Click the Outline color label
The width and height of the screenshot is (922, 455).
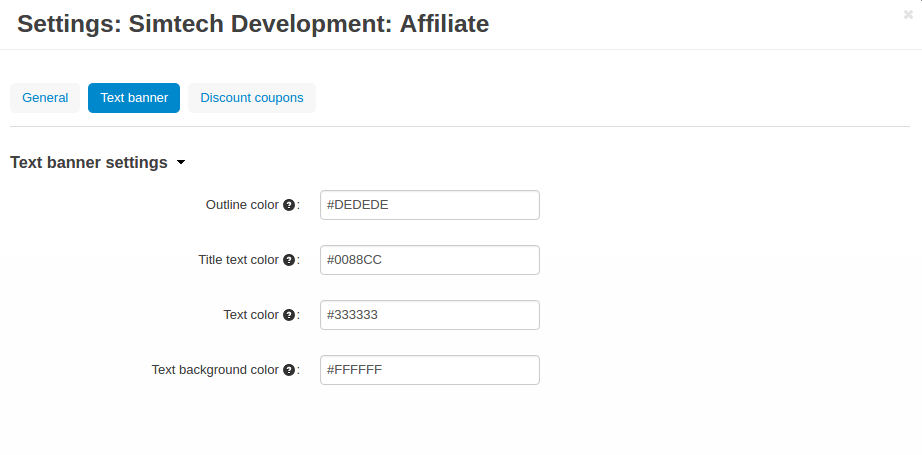[242, 205]
